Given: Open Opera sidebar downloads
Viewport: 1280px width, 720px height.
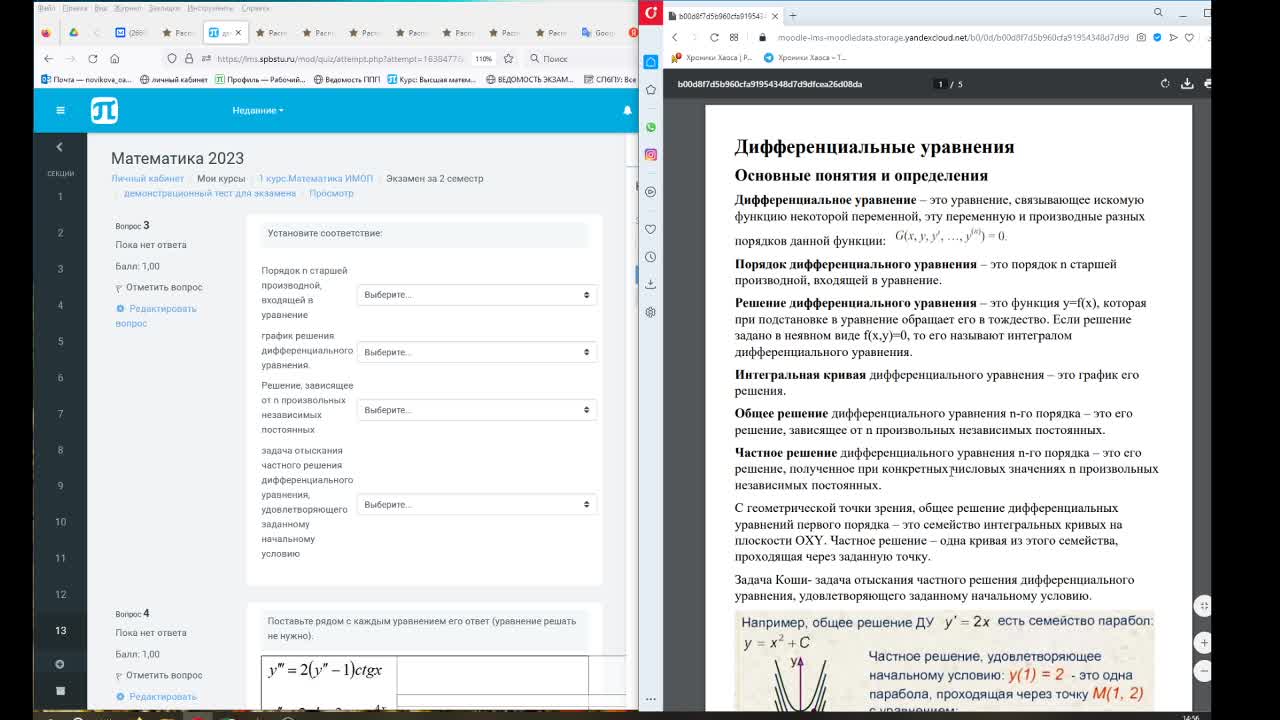Looking at the screenshot, I should point(650,284).
